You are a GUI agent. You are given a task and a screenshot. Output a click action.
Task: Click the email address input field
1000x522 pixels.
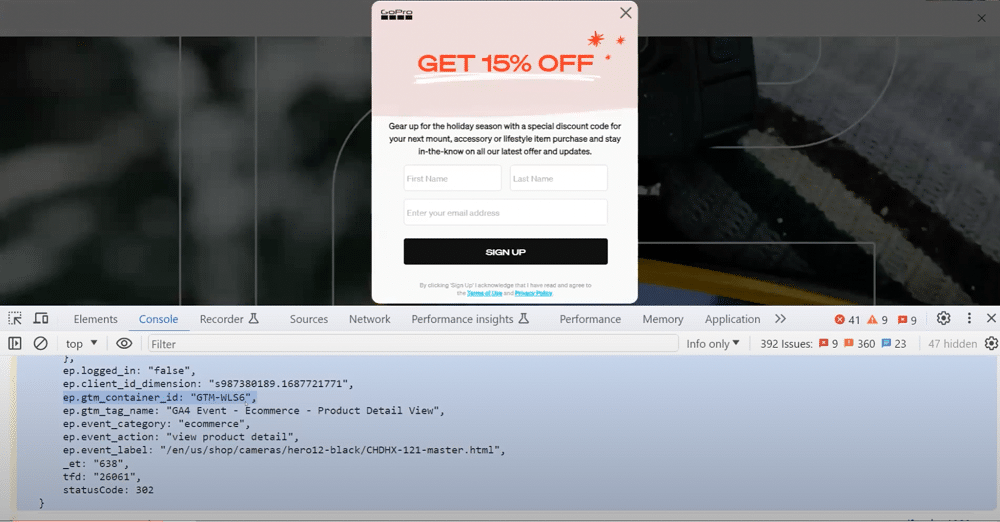coord(505,213)
